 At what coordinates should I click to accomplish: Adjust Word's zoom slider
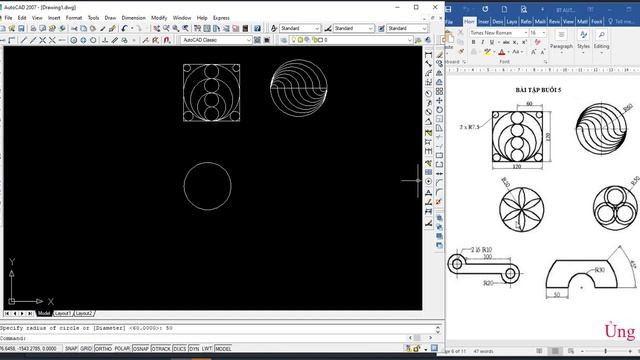click(x=605, y=351)
